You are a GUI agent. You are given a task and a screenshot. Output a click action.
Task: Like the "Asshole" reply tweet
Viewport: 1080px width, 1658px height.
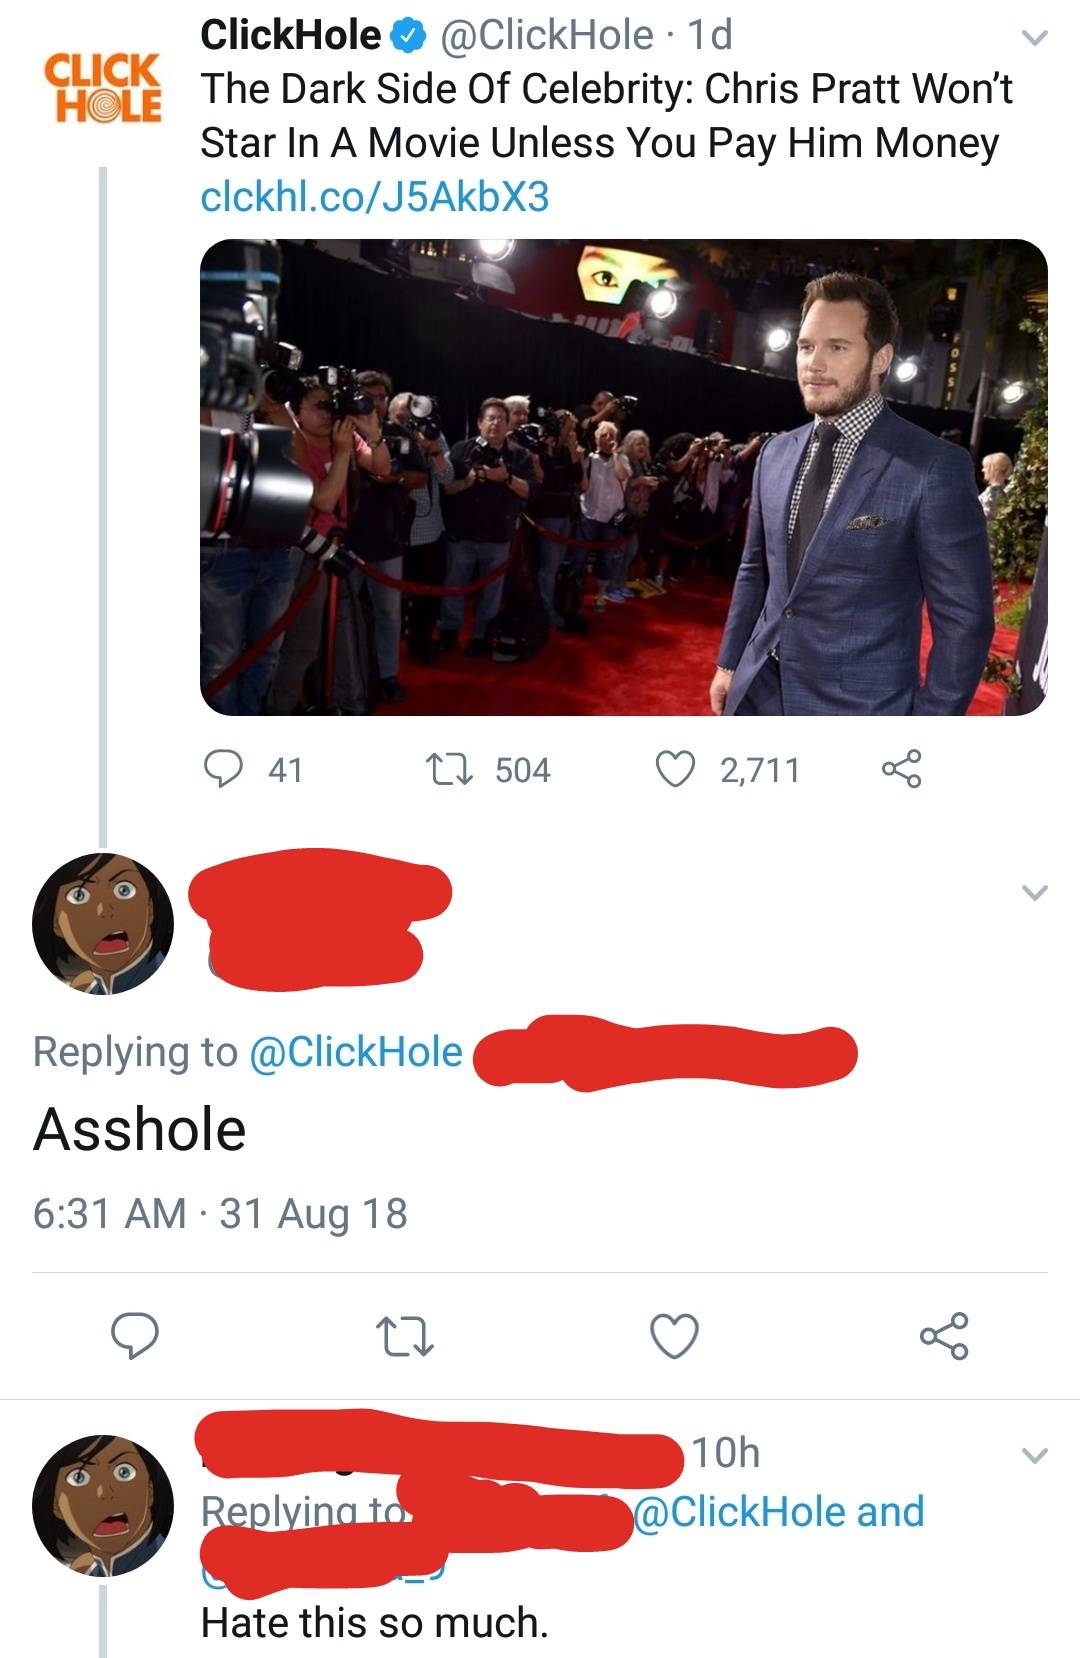point(675,1335)
